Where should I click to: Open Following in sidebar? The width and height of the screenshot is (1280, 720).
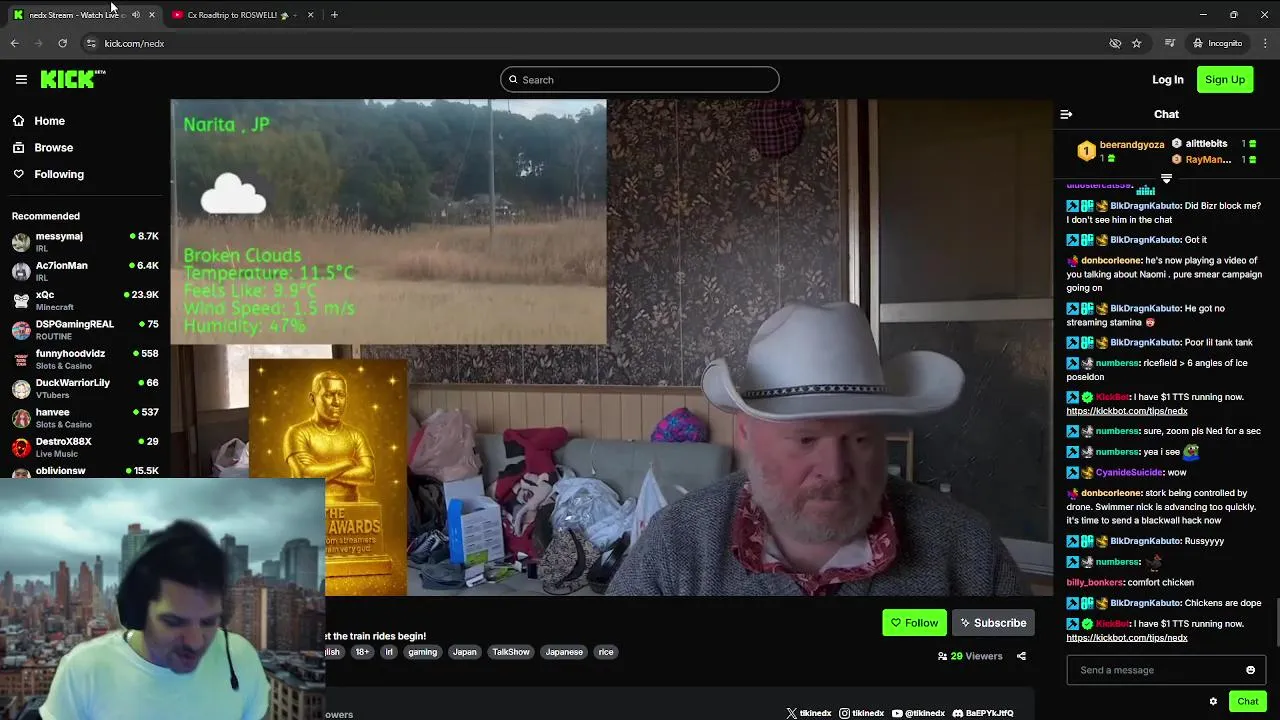coord(48,174)
